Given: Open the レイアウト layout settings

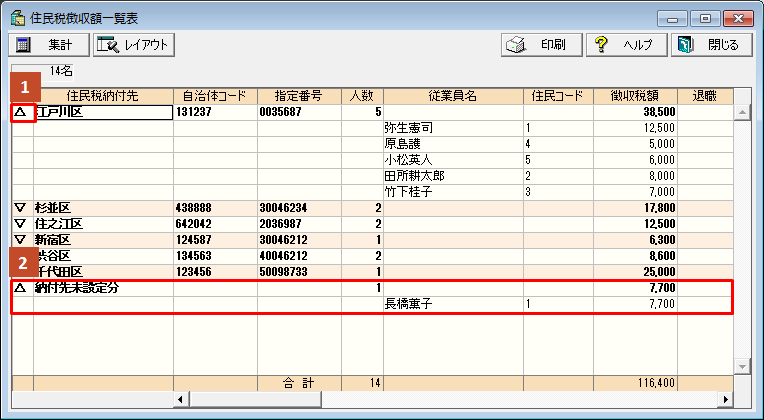Looking at the screenshot, I should click(x=134, y=45).
